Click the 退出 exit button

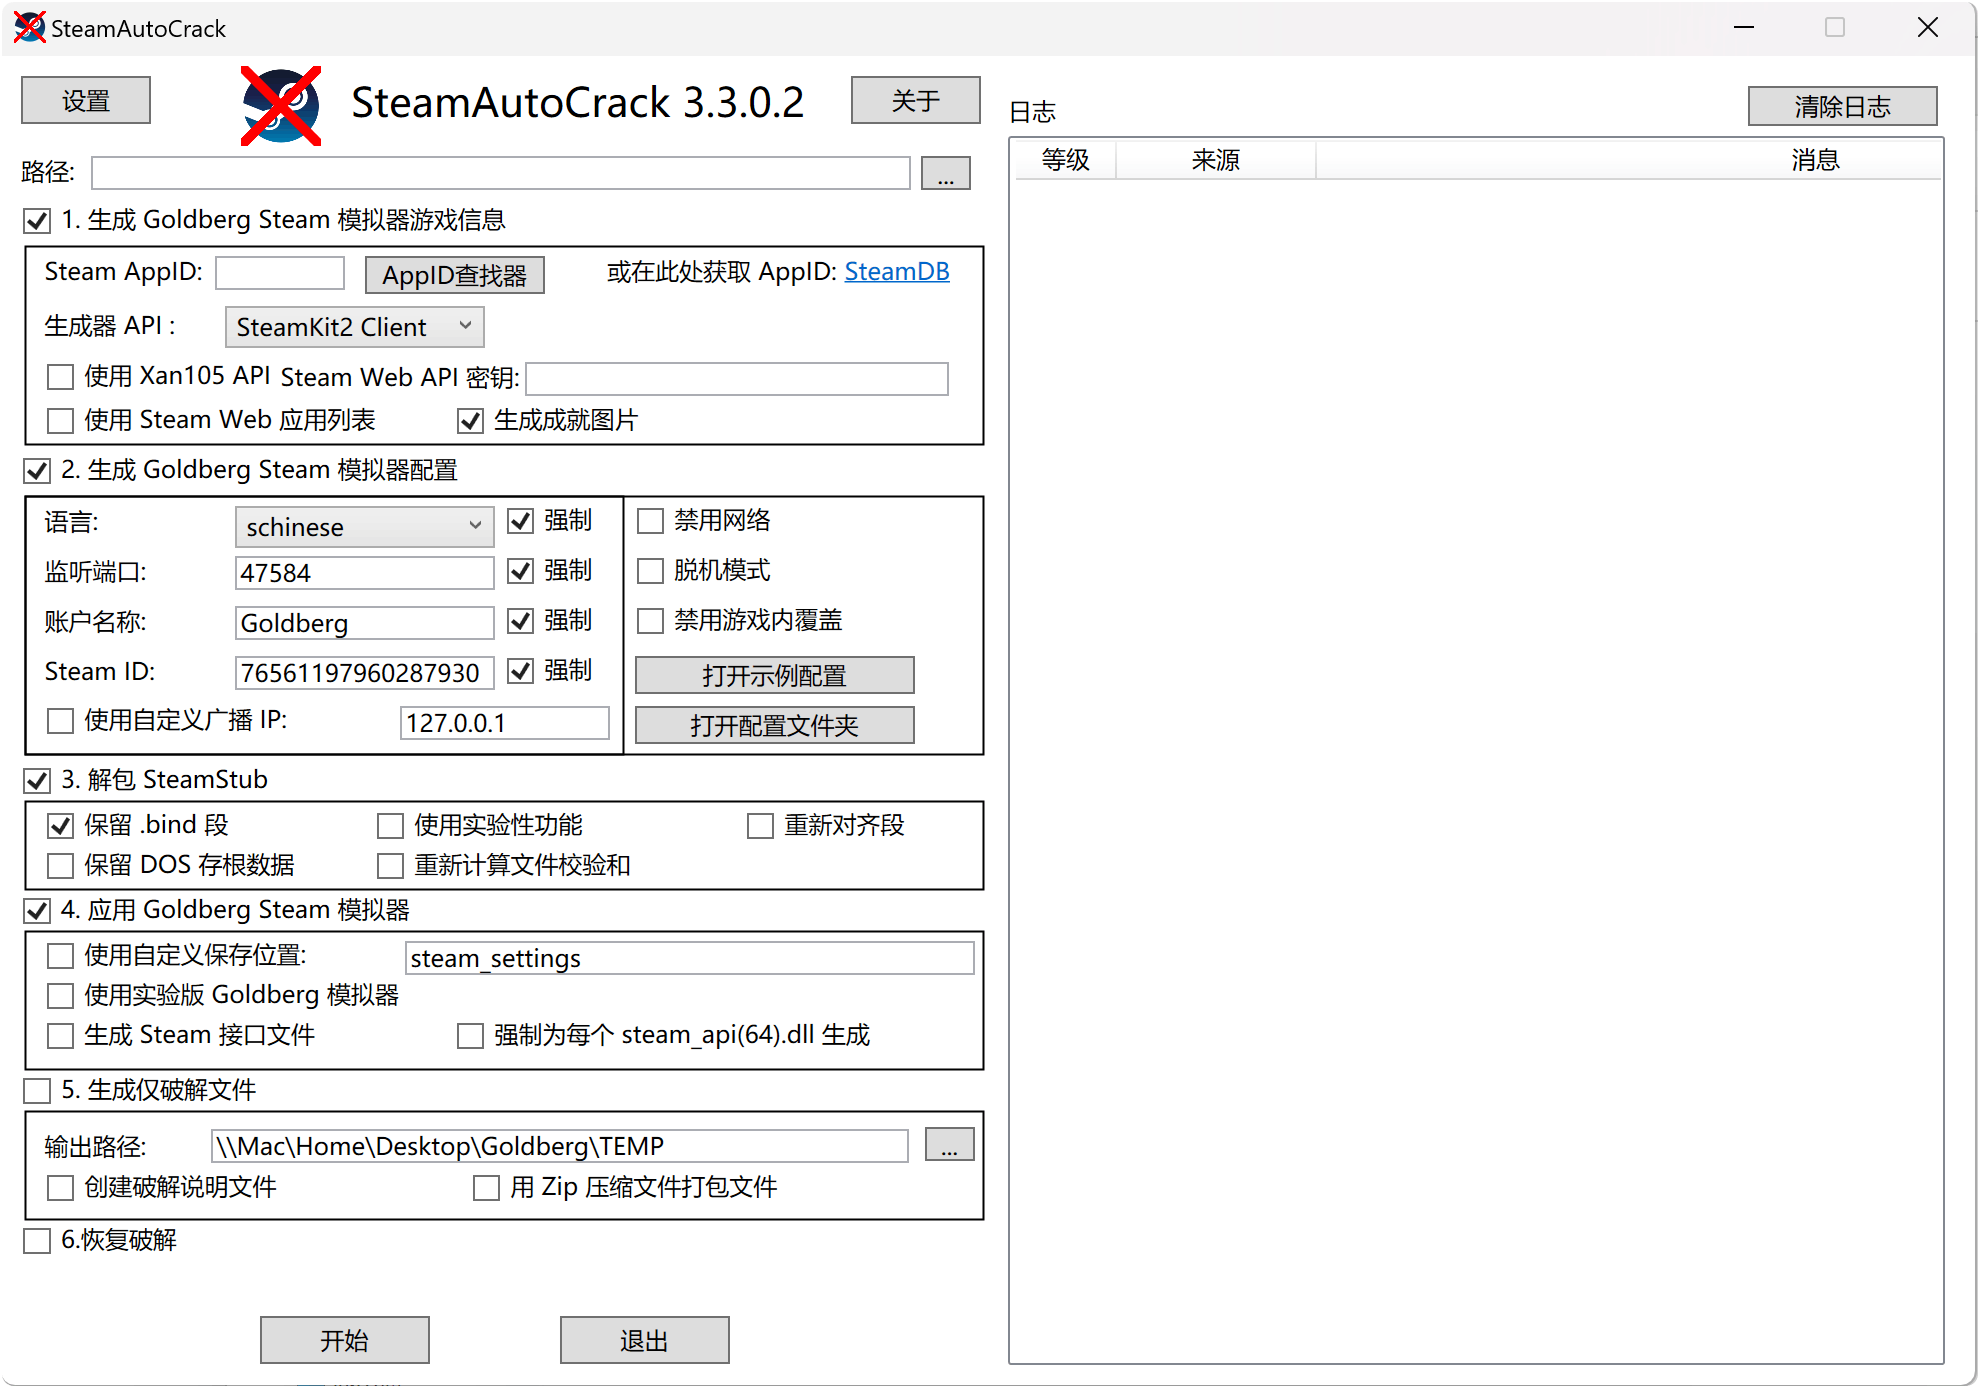(x=645, y=1340)
